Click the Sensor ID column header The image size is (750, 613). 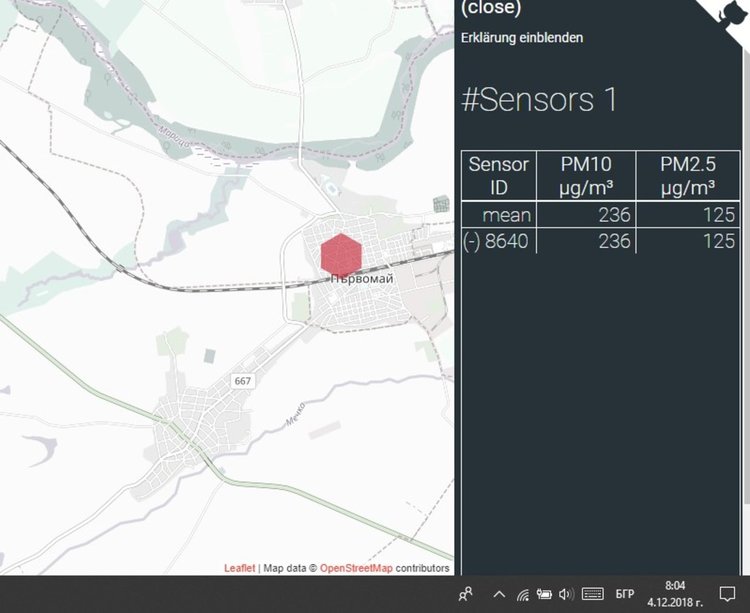498,175
